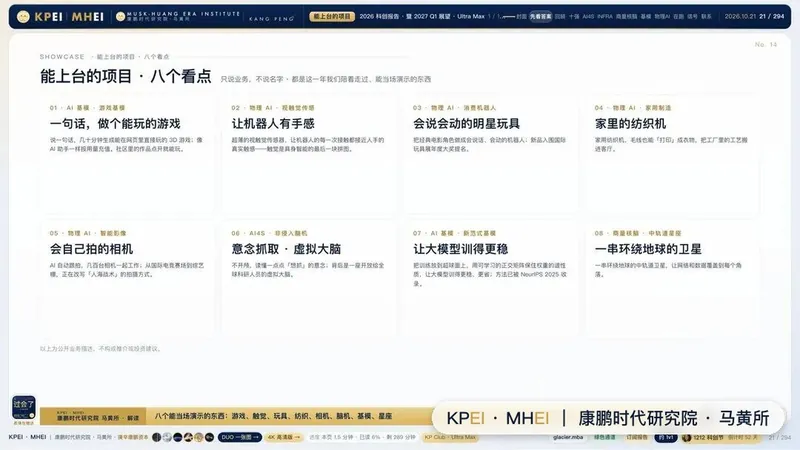Click the 能上台的项目 · 八个看点 heading

tap(126, 77)
